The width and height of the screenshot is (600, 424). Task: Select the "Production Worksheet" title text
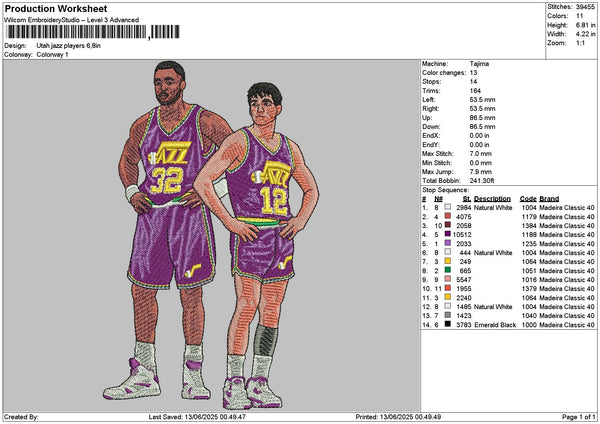[56, 8]
